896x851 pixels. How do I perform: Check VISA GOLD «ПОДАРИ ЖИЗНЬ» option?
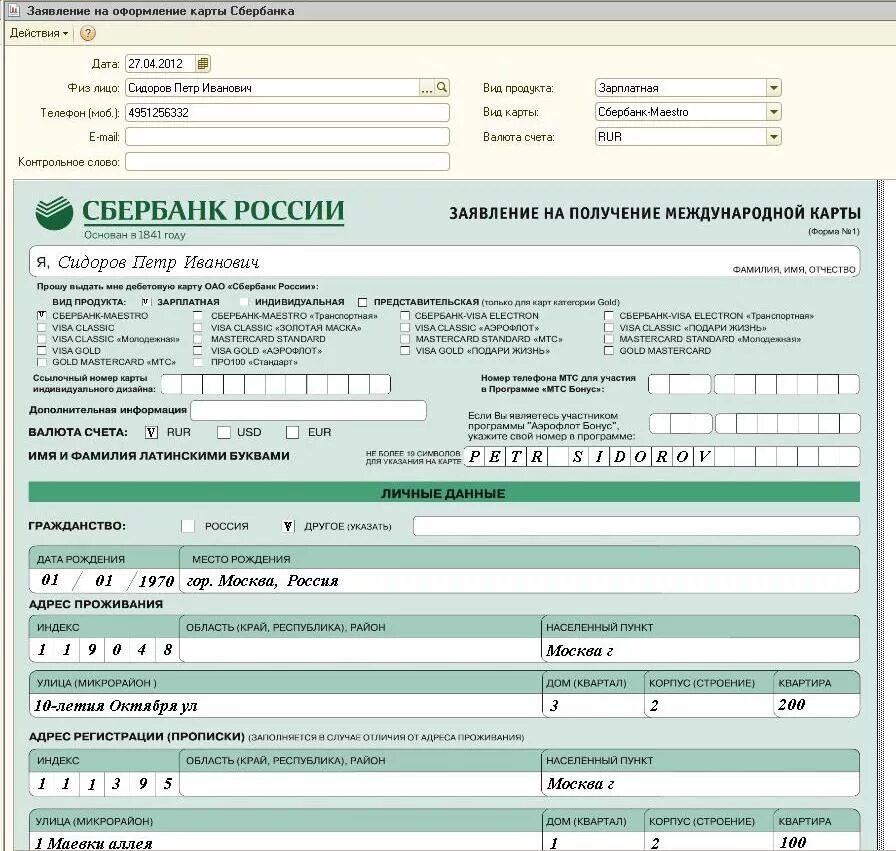pos(405,350)
